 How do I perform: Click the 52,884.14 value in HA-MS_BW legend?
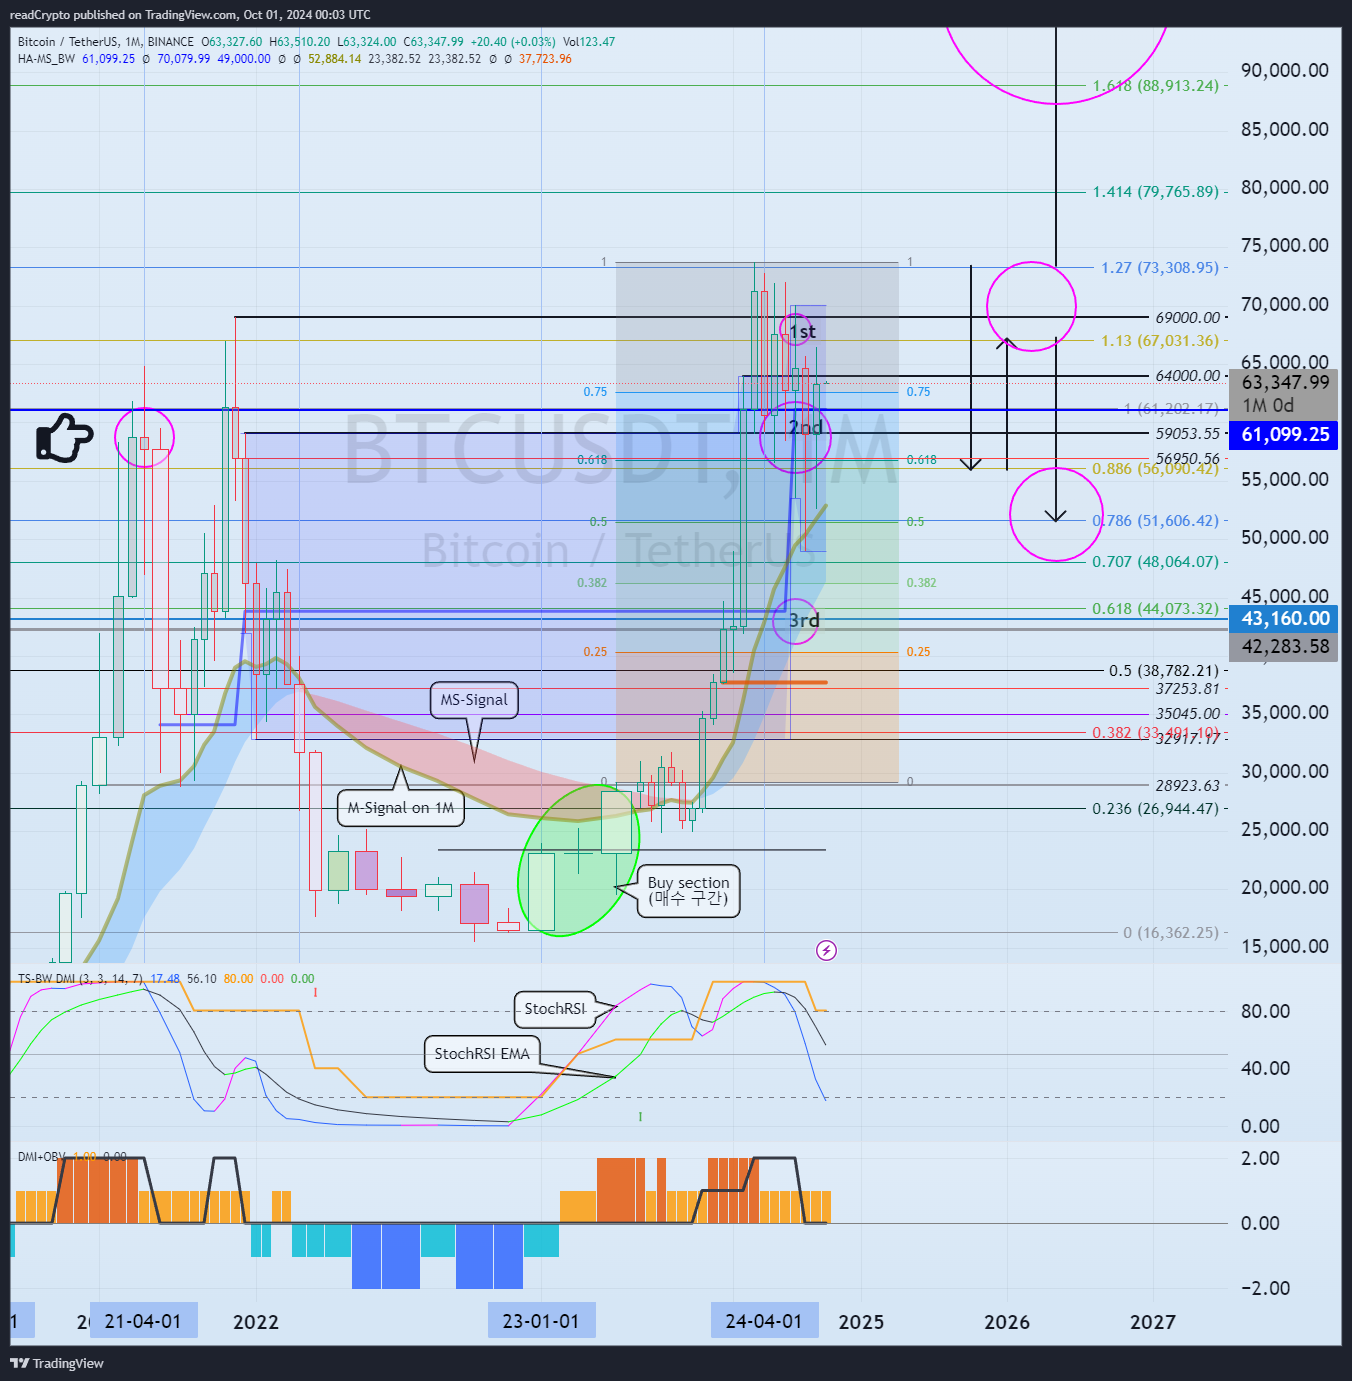click(334, 59)
